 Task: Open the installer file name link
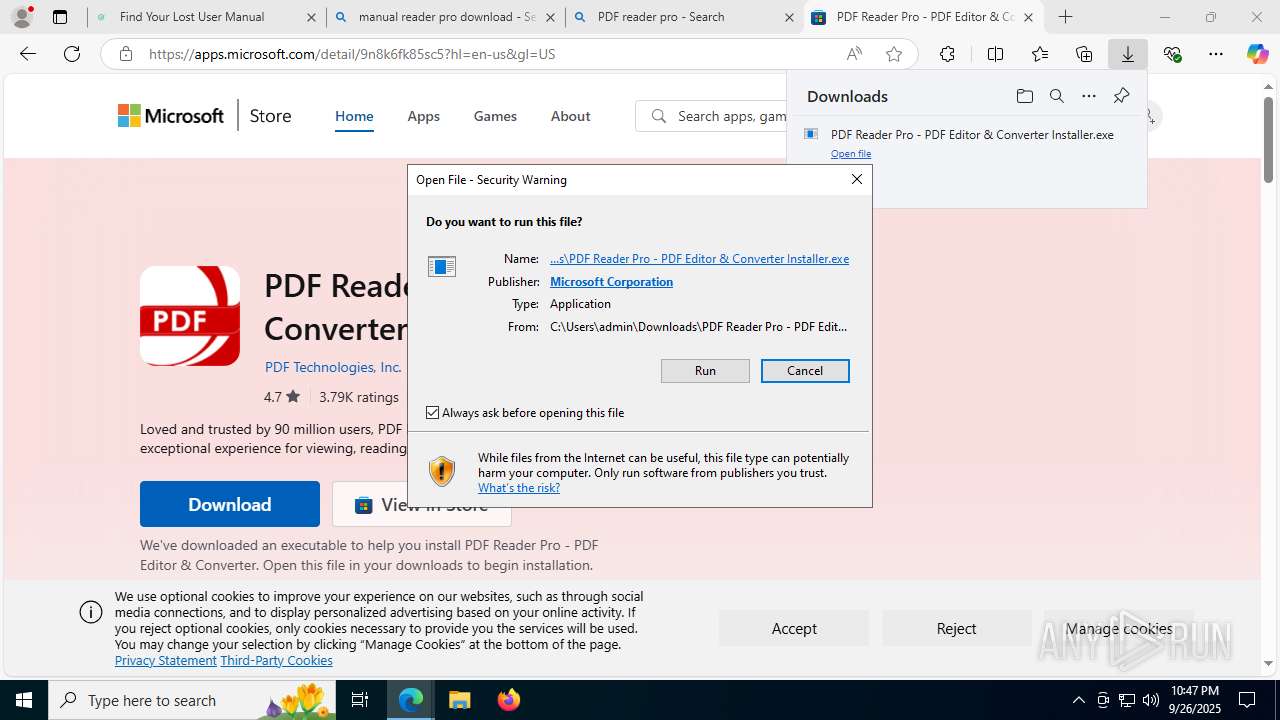pyautogui.click(x=699, y=259)
